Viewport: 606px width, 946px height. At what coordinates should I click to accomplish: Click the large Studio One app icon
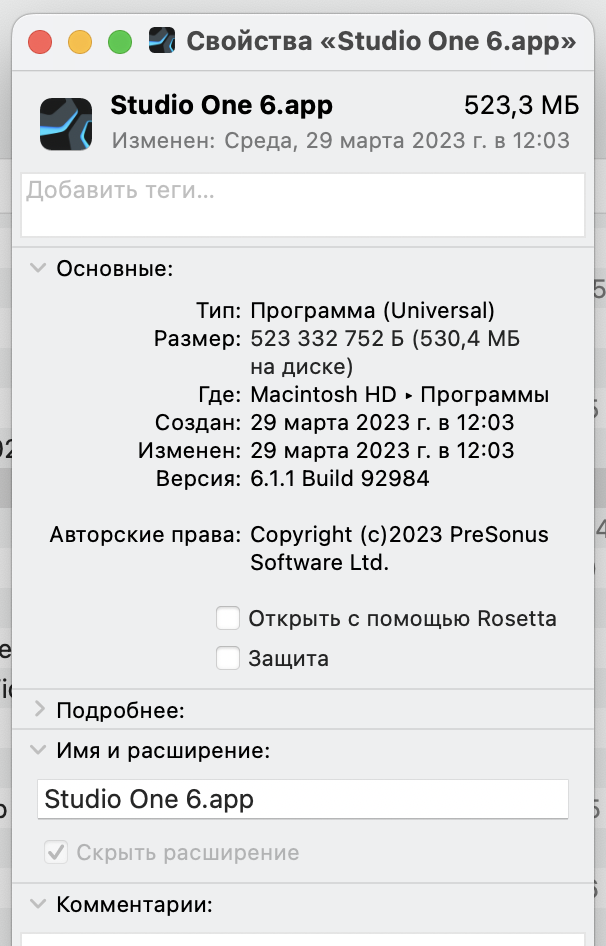coord(65,122)
